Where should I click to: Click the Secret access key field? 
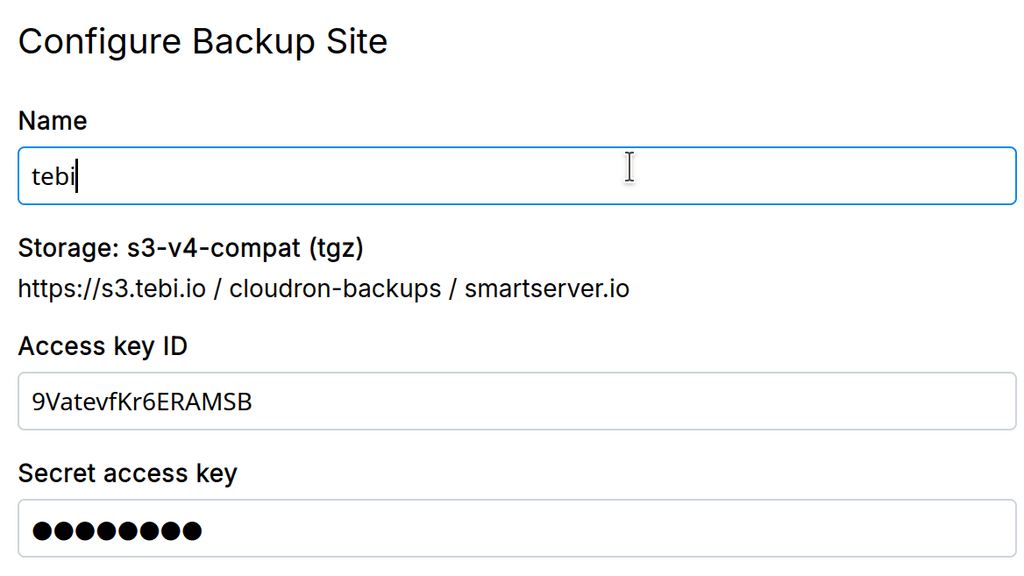(517, 529)
